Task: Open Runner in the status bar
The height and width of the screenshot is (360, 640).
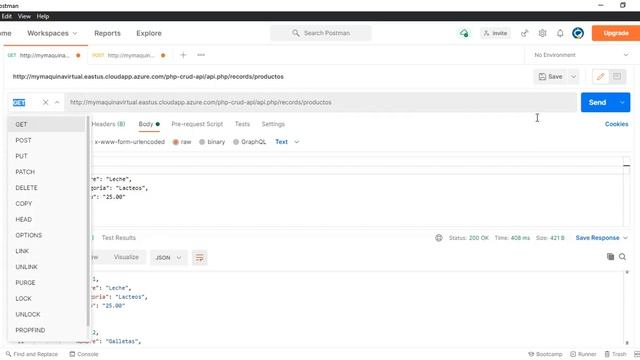Action: tap(583, 354)
